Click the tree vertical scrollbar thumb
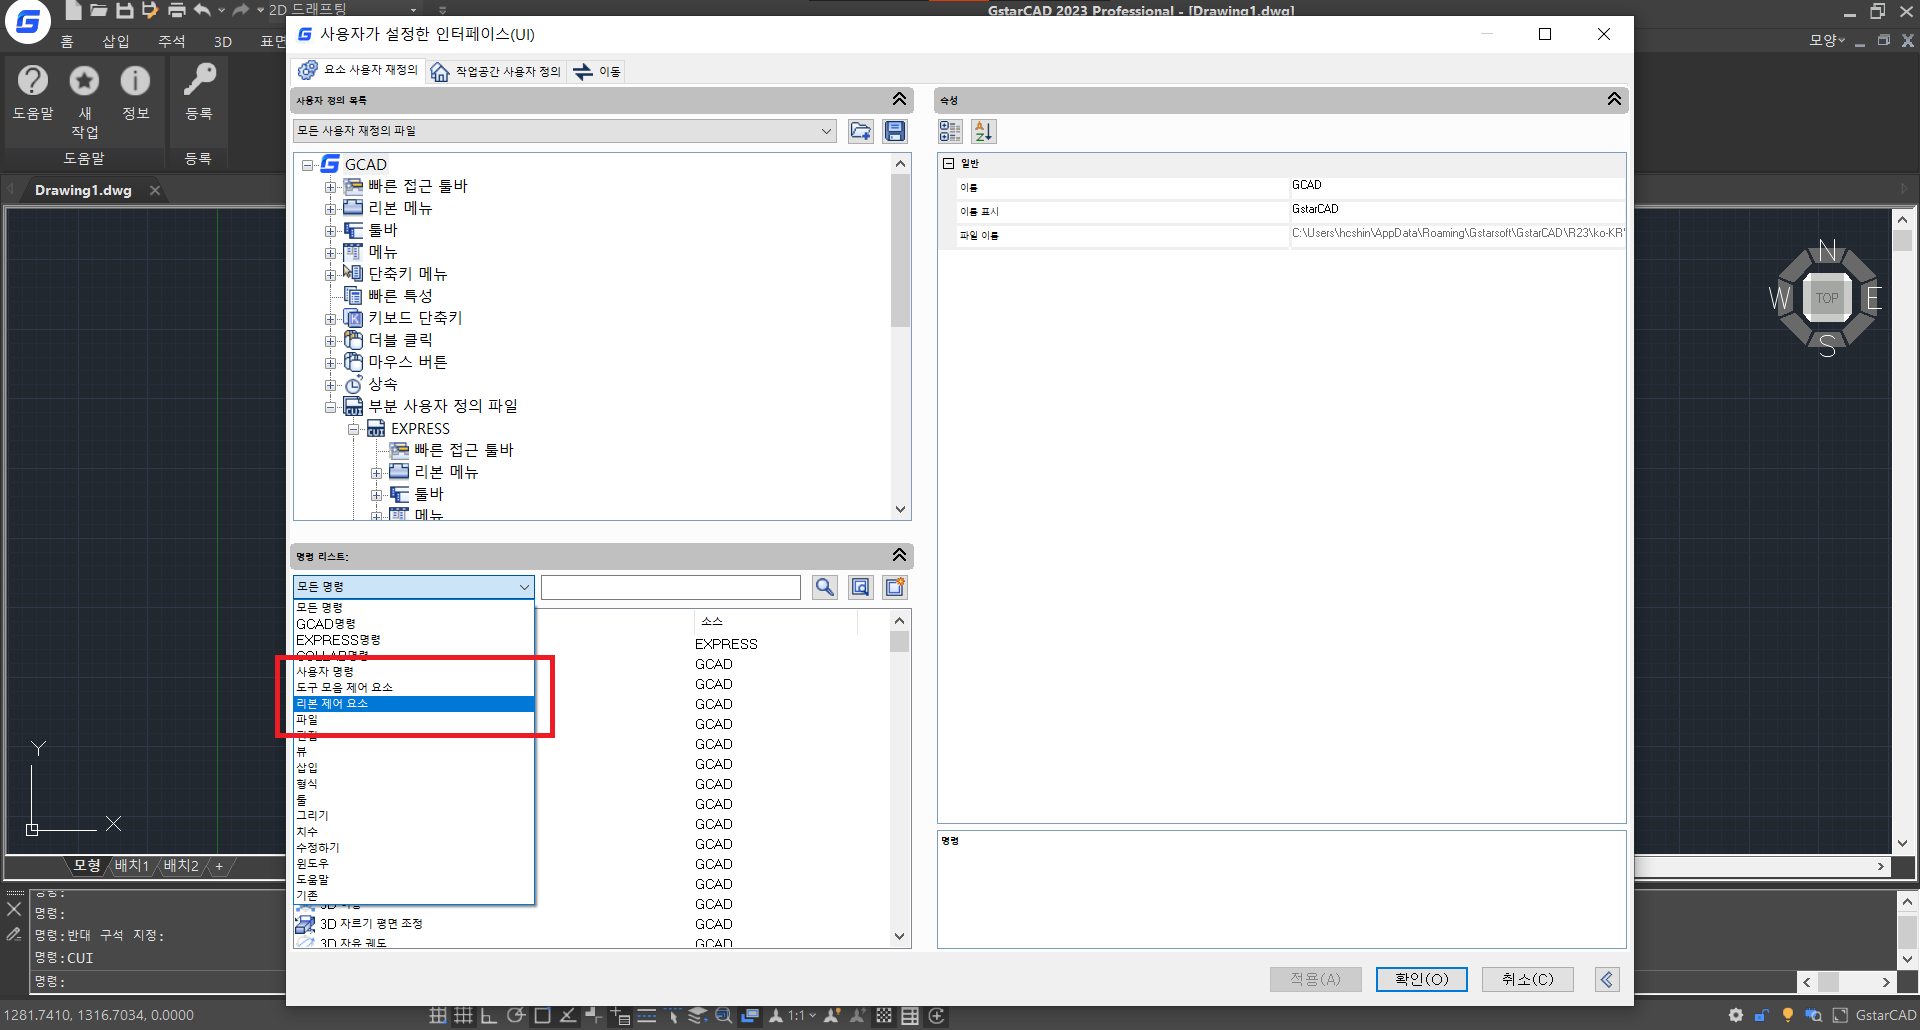Image resolution: width=1920 pixels, height=1030 pixels. [x=900, y=251]
